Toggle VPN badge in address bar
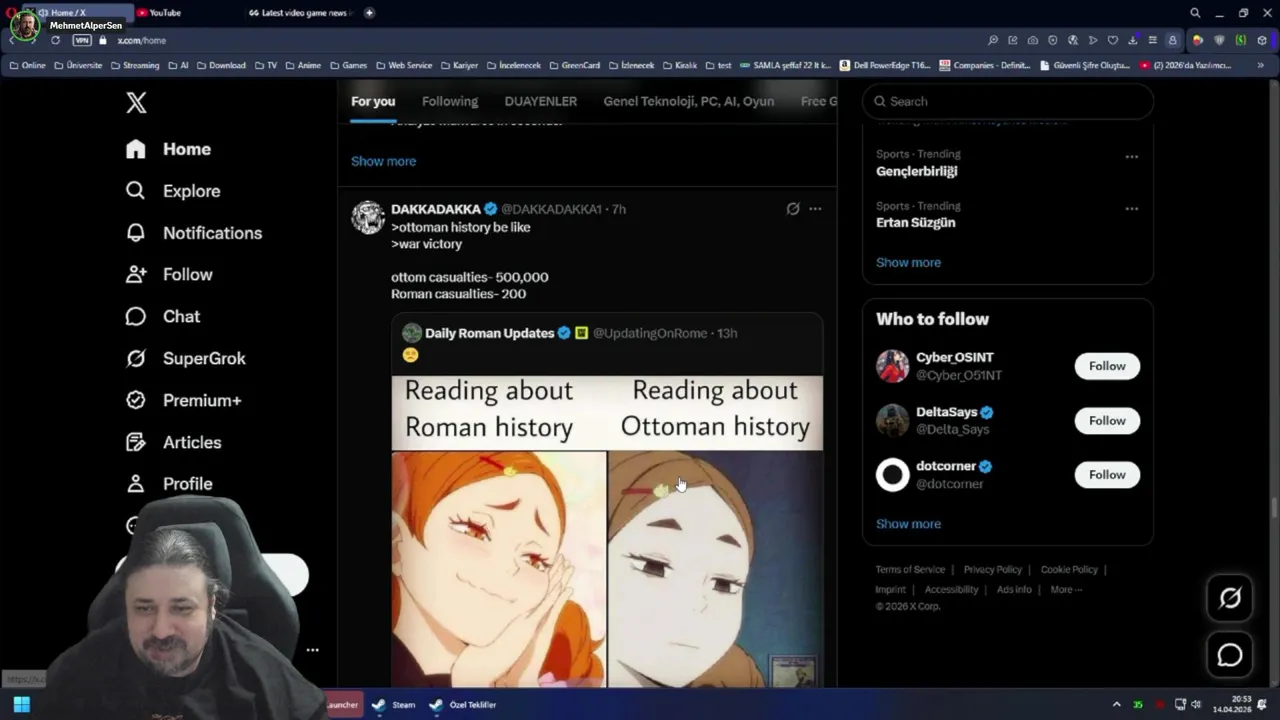The height and width of the screenshot is (720, 1280). (x=82, y=40)
